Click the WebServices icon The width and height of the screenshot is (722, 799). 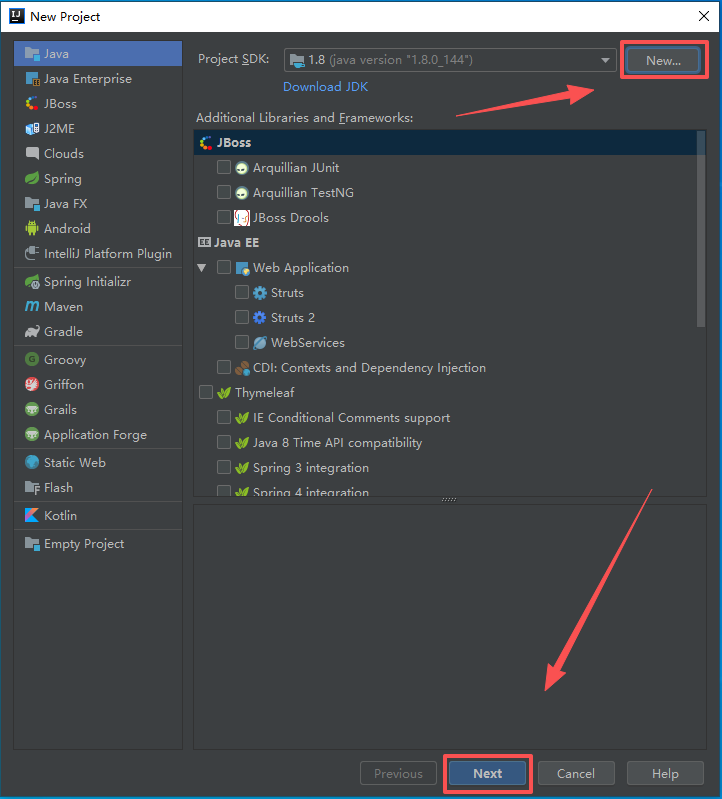[x=260, y=342]
